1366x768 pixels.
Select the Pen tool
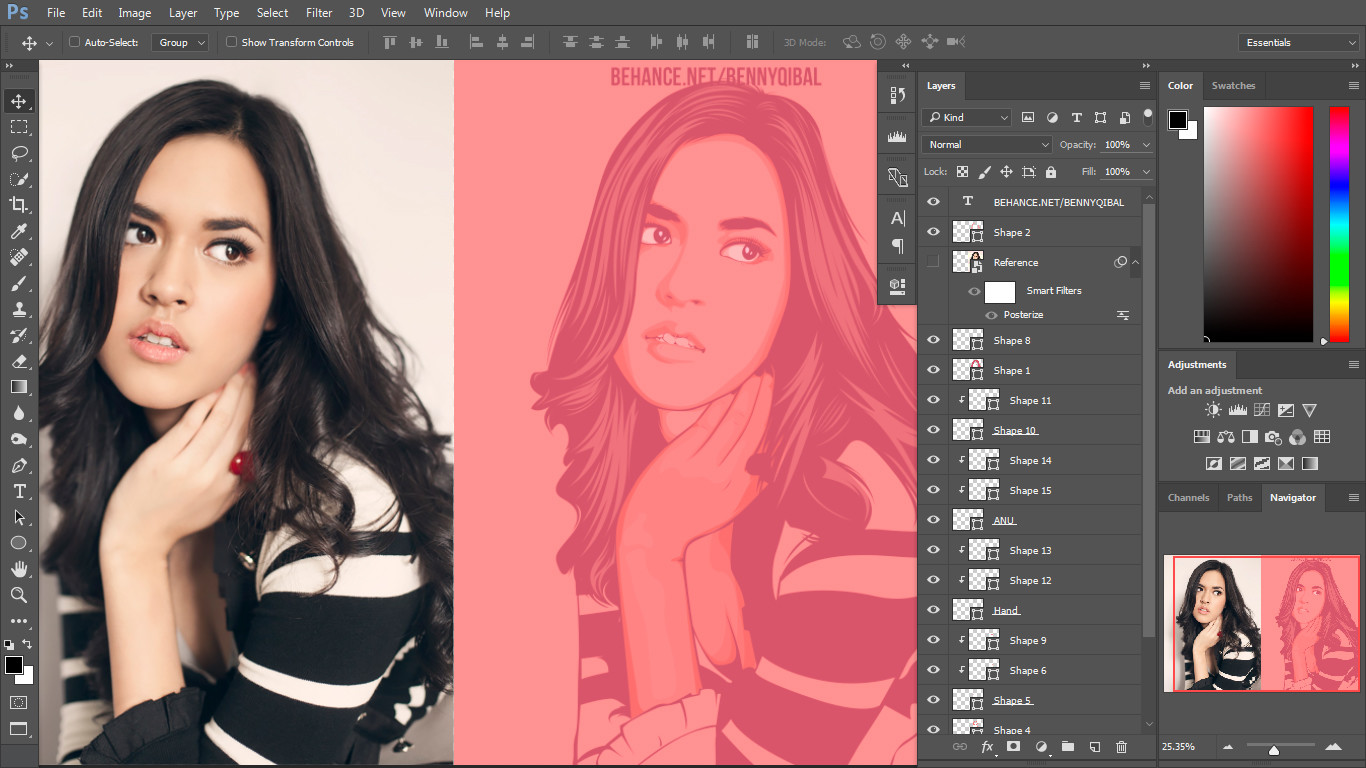[19, 466]
